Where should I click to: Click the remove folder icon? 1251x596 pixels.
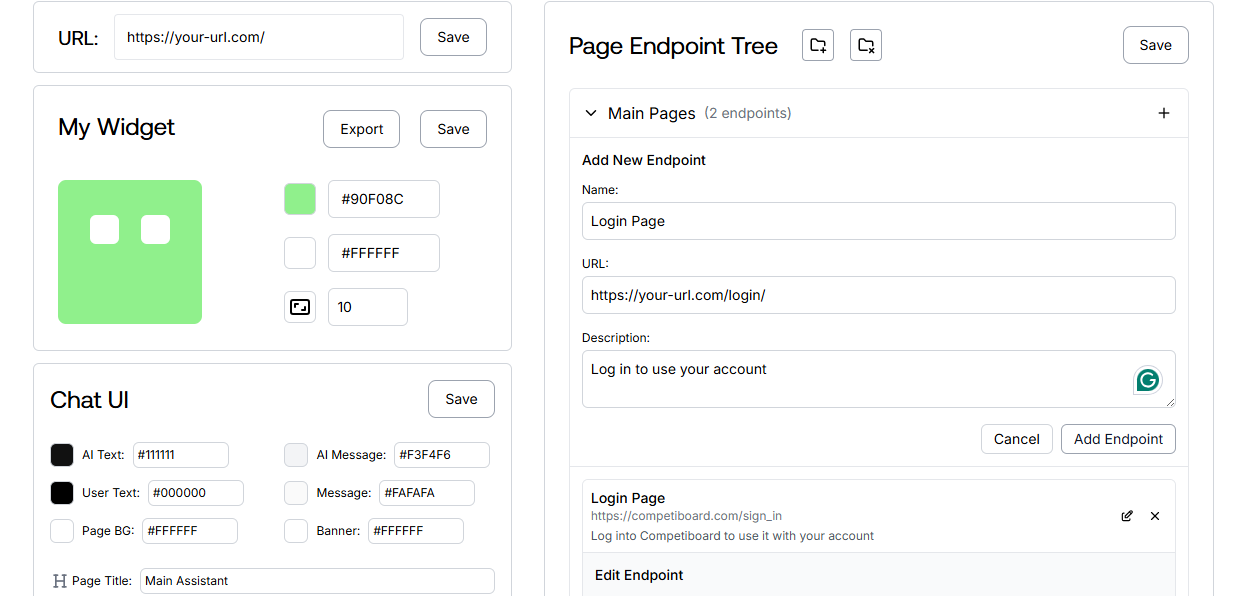[x=866, y=45]
